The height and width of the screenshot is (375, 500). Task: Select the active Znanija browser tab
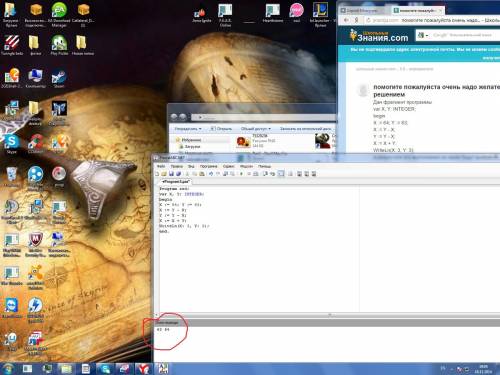coord(417,10)
